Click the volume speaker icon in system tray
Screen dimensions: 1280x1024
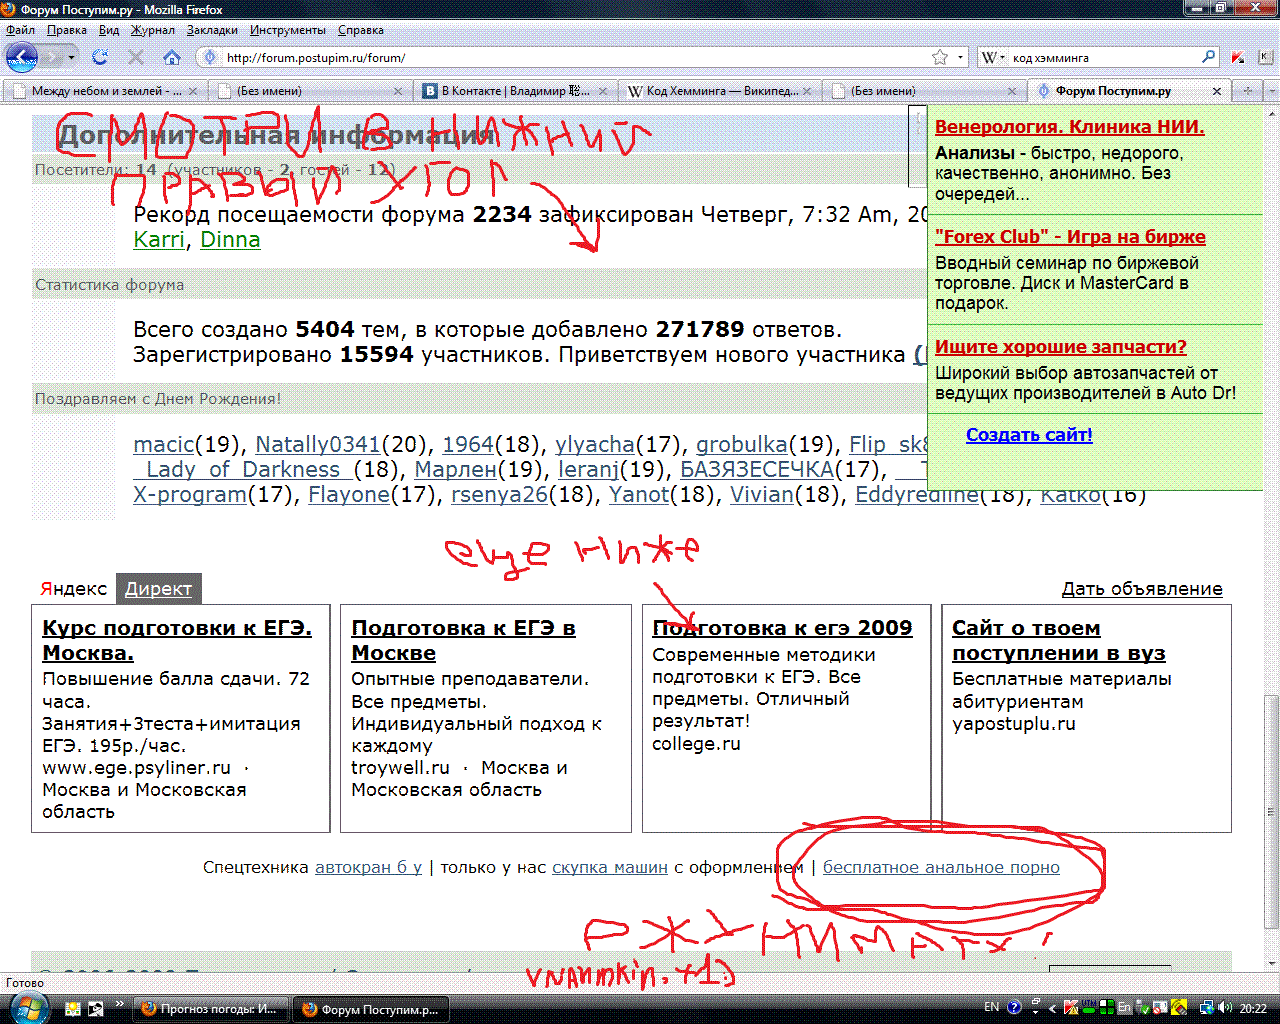(x=1225, y=1008)
